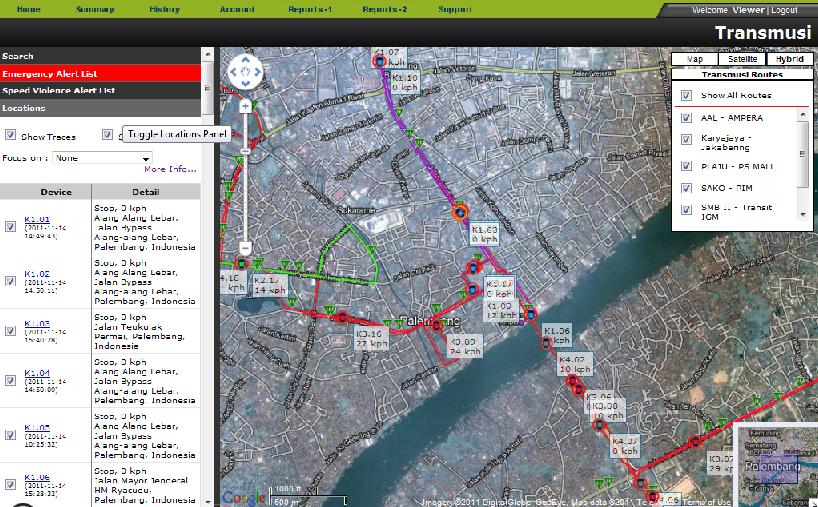Image resolution: width=818 pixels, height=507 pixels.
Task: Click the bus marker above the K1.03 label
Action: (x=460, y=212)
